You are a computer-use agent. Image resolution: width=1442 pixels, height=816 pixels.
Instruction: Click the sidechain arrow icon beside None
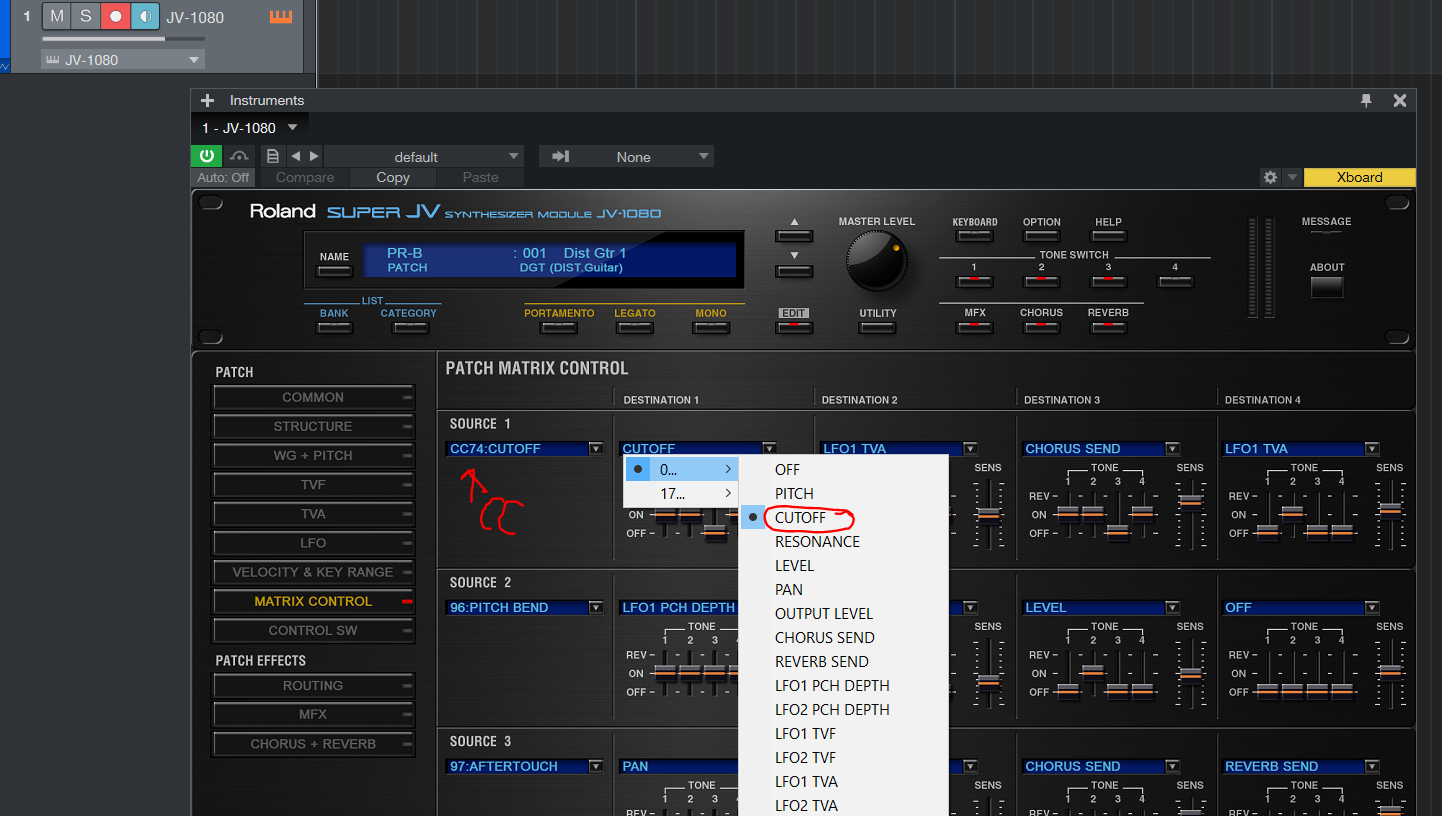[561, 156]
